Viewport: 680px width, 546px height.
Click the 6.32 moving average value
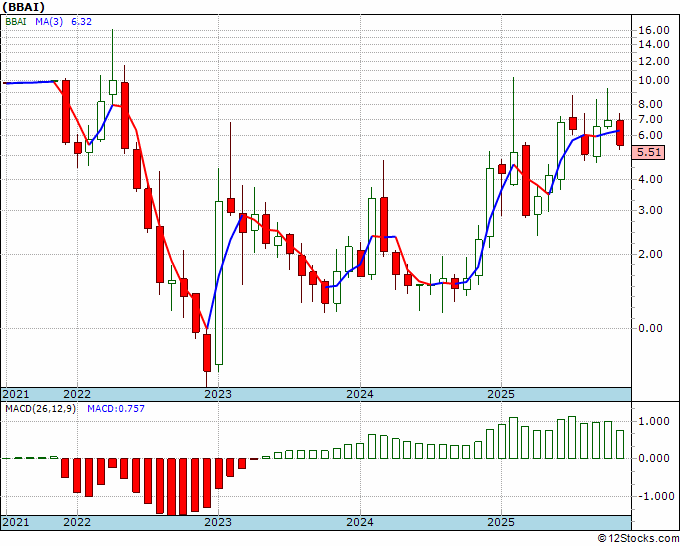(81, 22)
